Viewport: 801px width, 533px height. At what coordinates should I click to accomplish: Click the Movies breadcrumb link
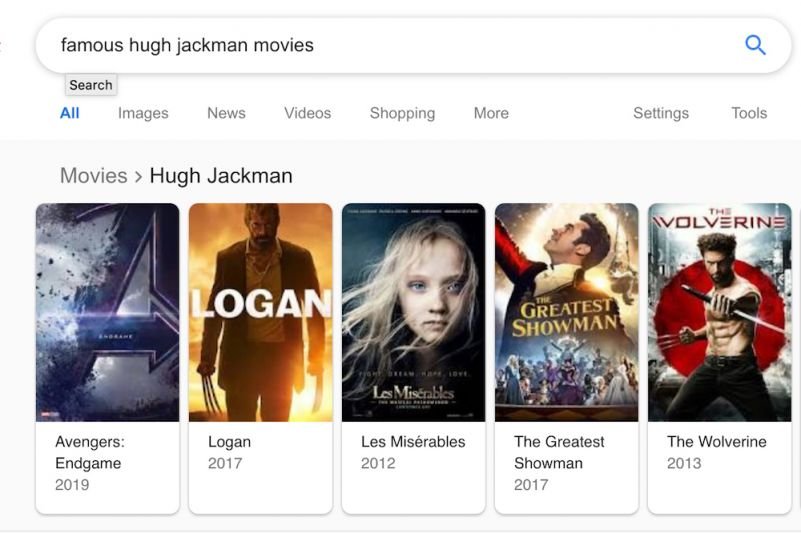[93, 176]
